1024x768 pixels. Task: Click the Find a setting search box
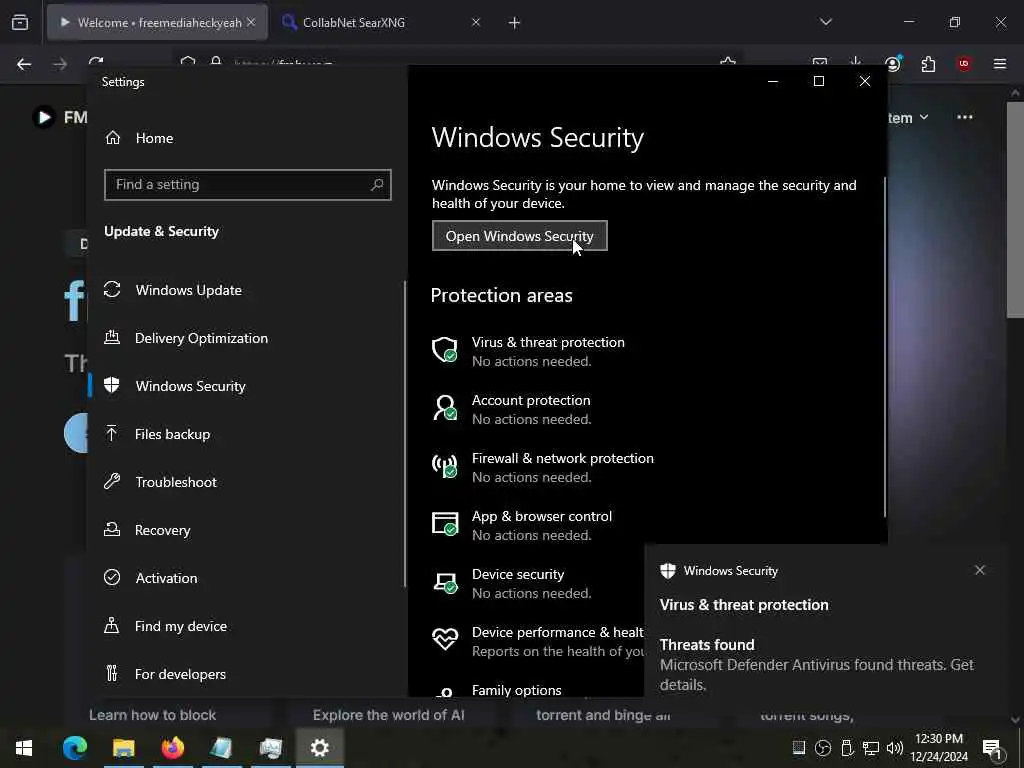(x=248, y=185)
